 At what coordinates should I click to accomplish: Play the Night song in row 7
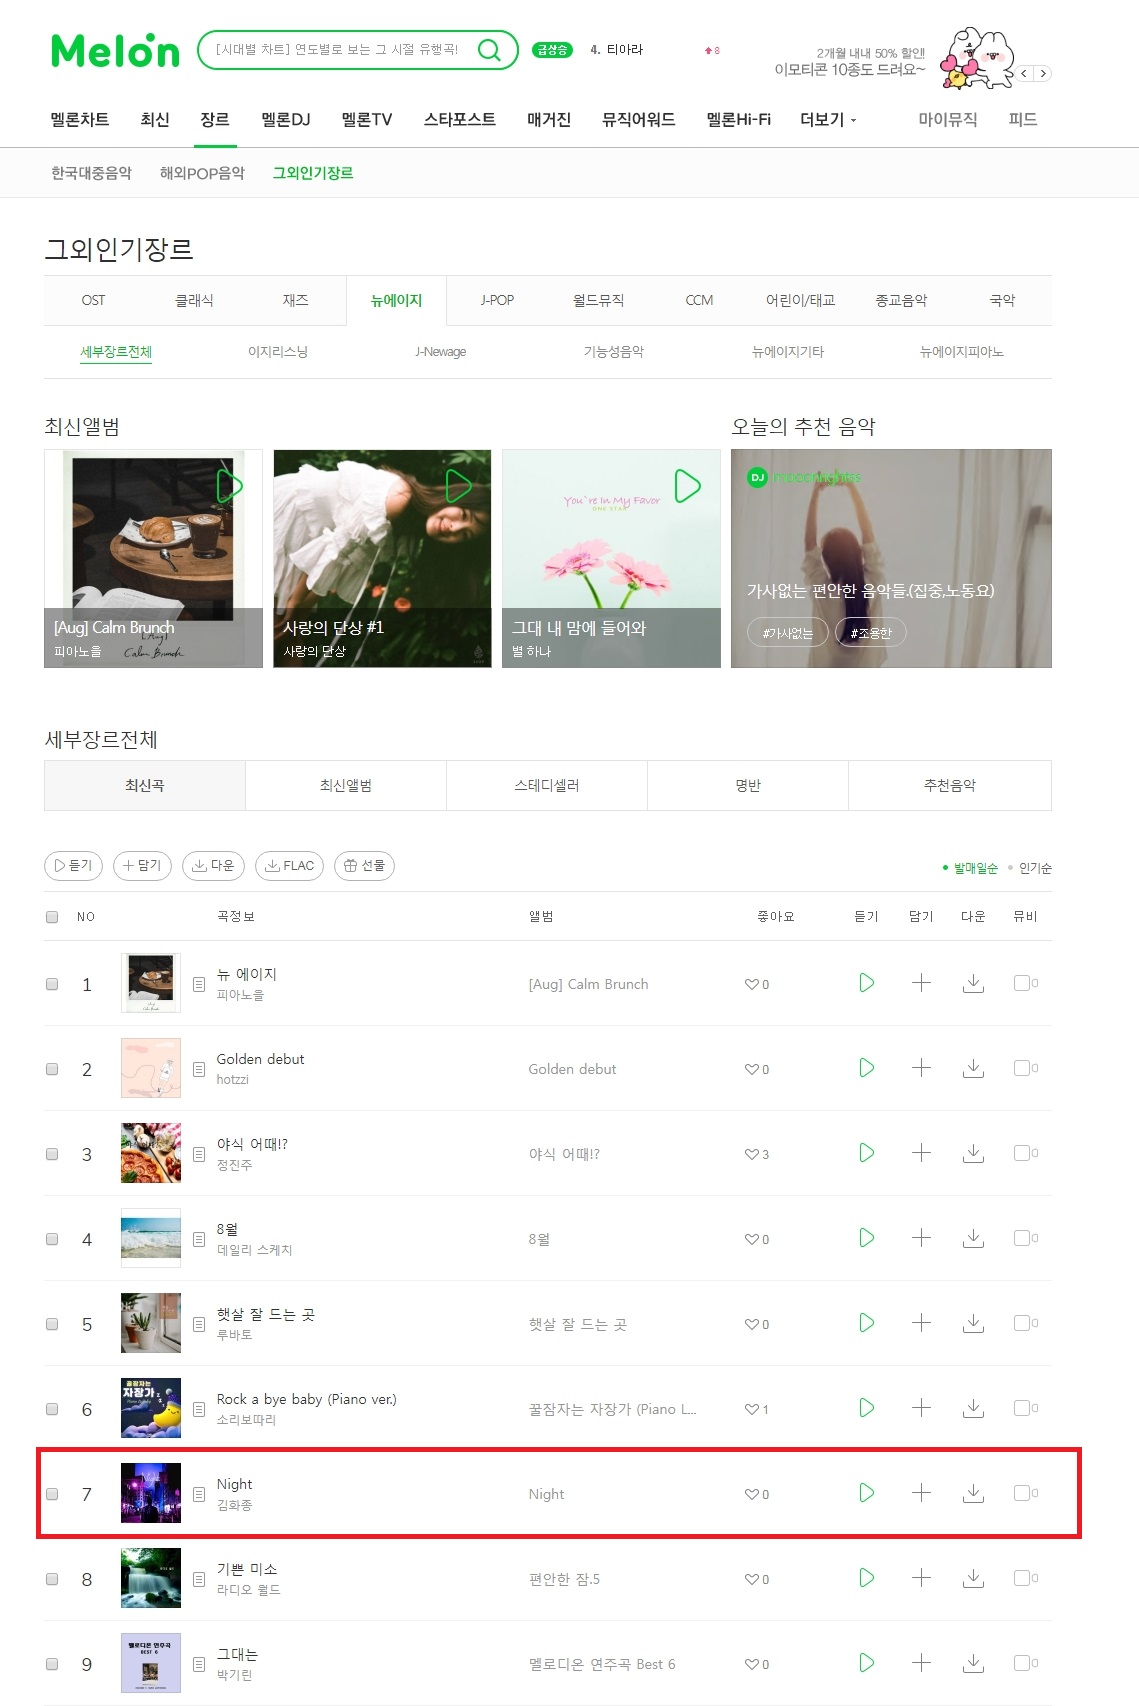(867, 1493)
